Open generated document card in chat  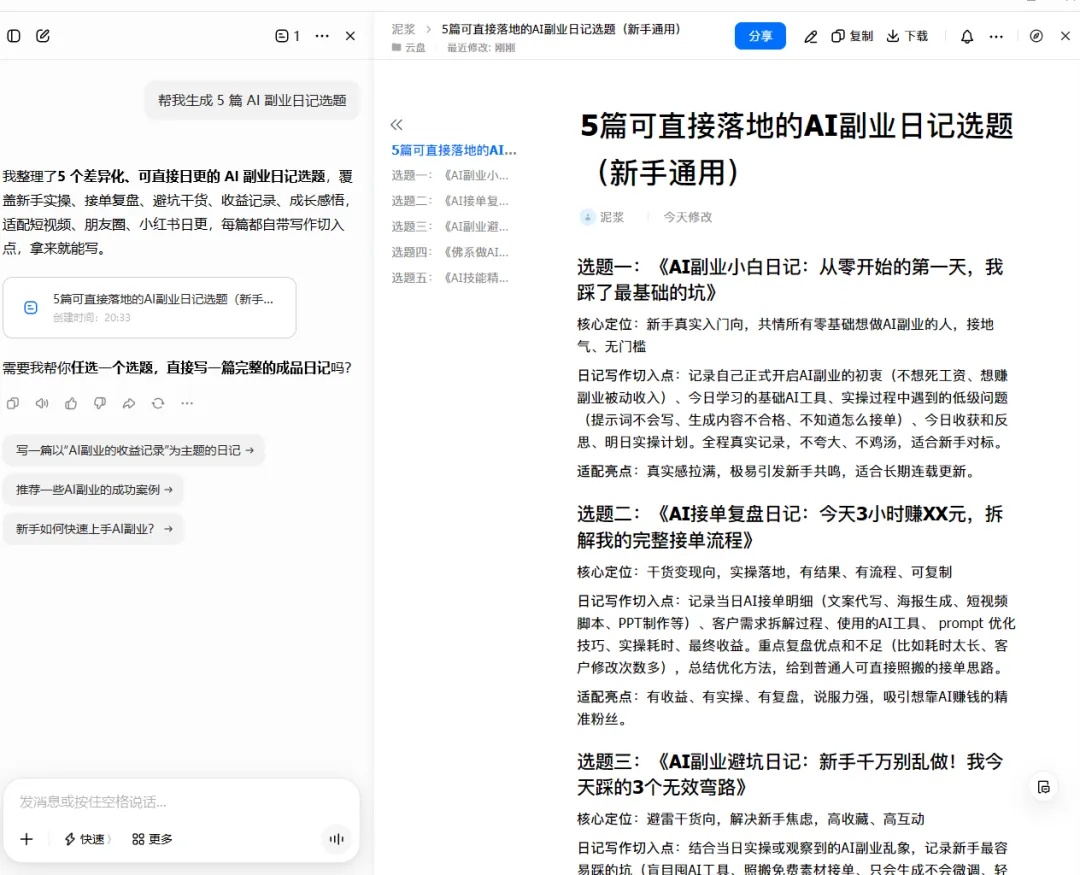(149, 307)
